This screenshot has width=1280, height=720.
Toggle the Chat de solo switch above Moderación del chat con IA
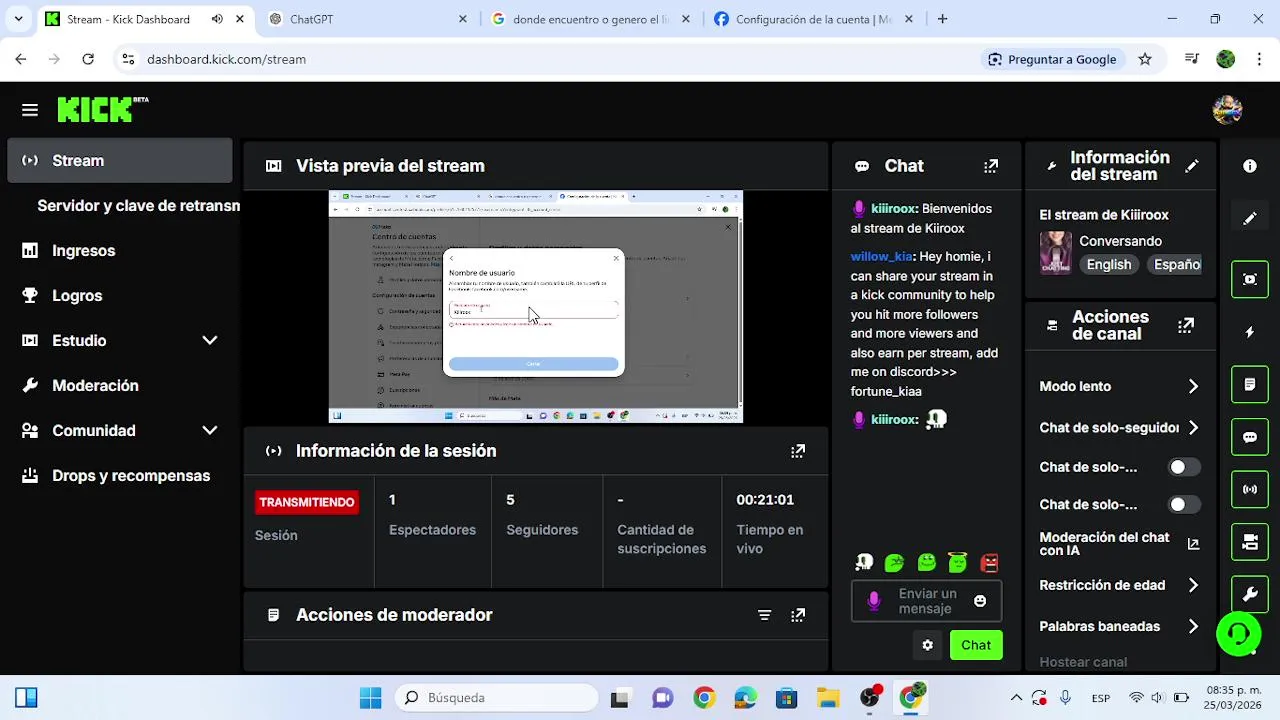pyautogui.click(x=1184, y=505)
